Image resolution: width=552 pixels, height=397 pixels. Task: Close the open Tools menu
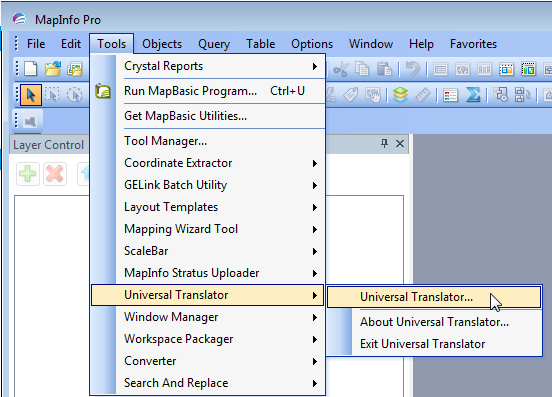(x=112, y=44)
